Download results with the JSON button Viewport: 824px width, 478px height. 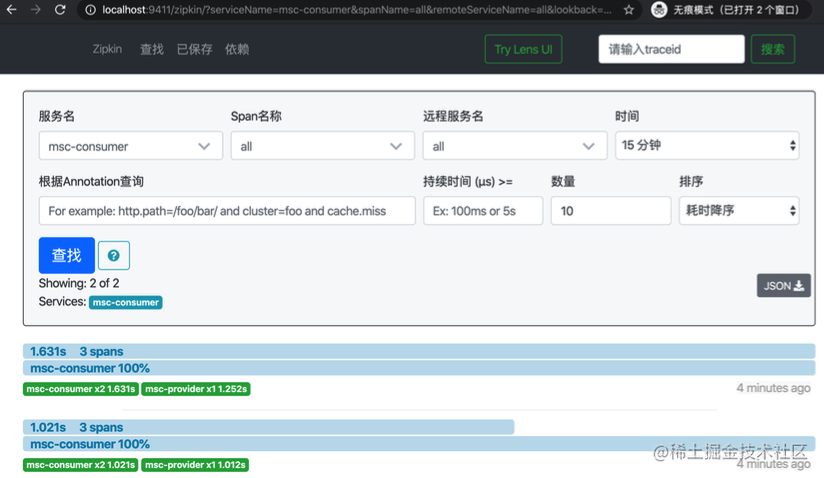pos(784,286)
